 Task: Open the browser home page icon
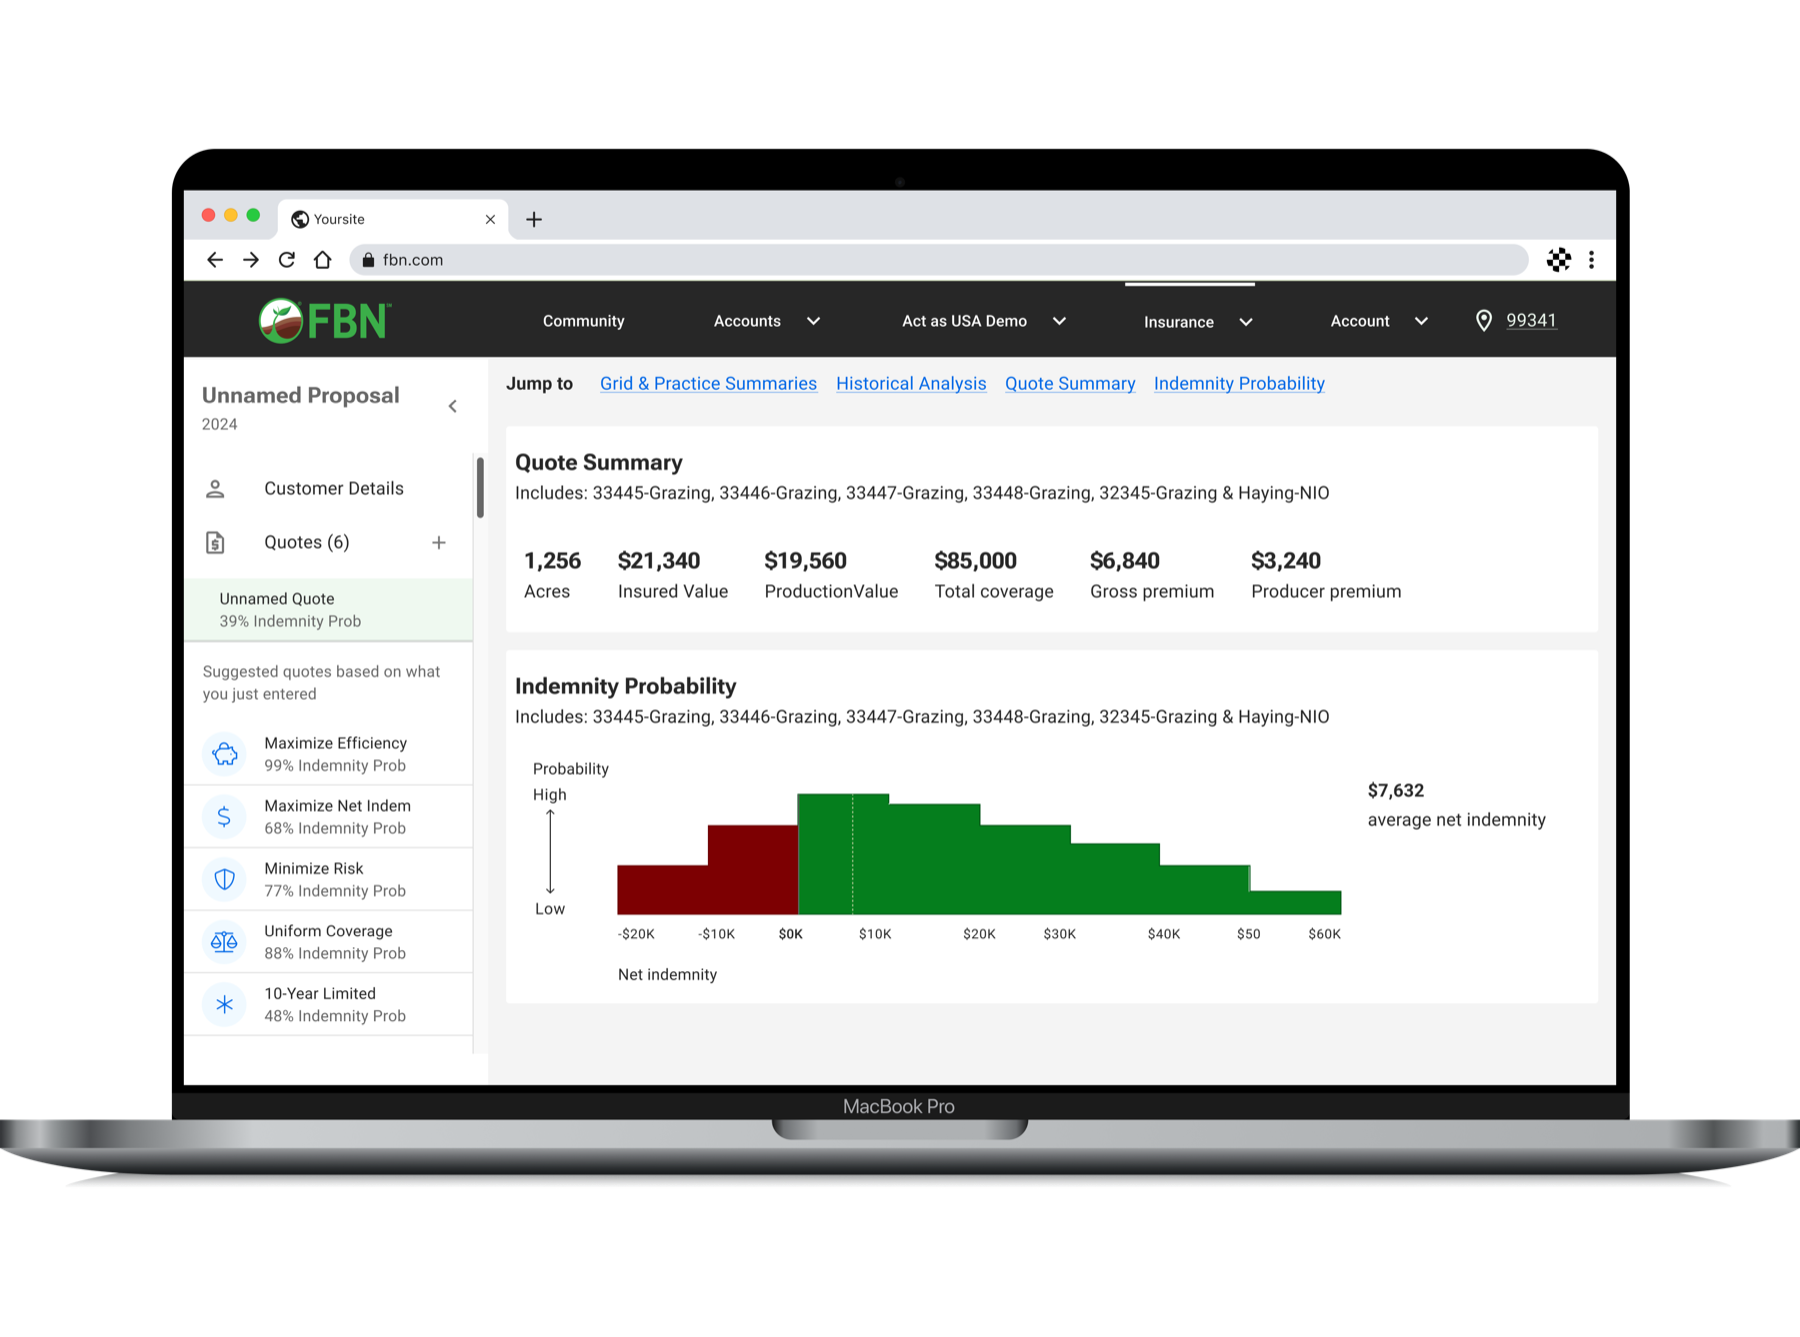point(322,260)
